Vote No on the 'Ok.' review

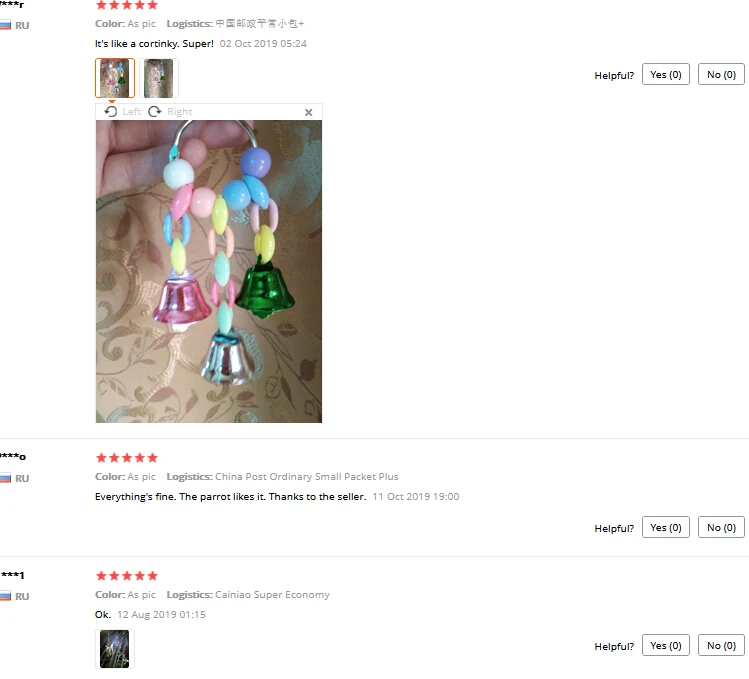pos(721,646)
